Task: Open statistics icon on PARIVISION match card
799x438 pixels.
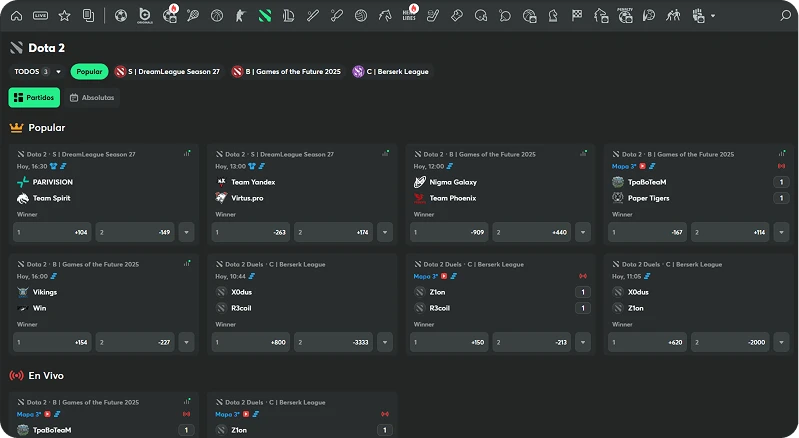Action: pyautogui.click(x=187, y=153)
